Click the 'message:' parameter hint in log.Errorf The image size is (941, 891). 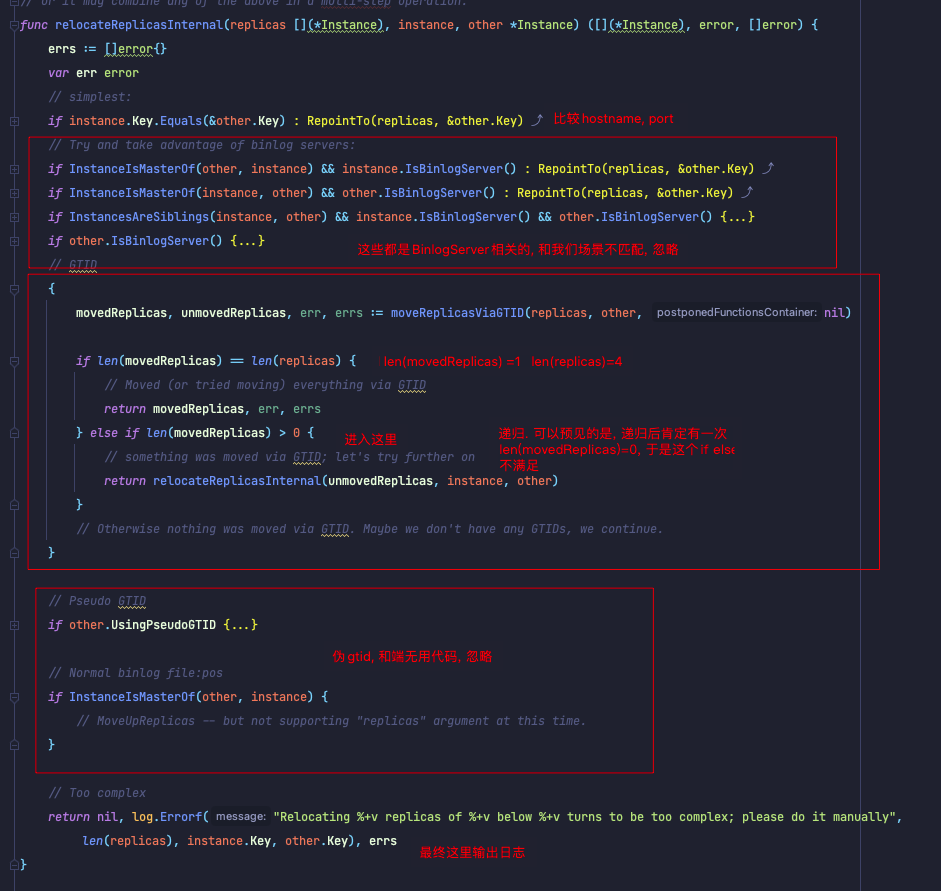[241, 817]
